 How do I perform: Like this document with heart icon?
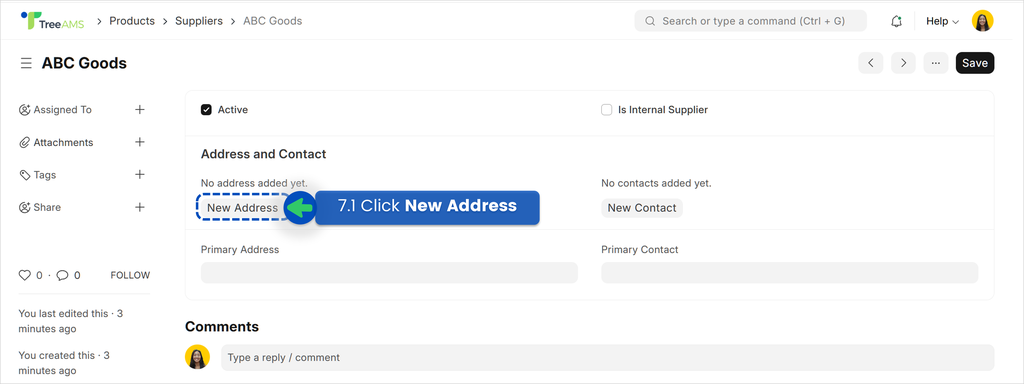click(25, 276)
